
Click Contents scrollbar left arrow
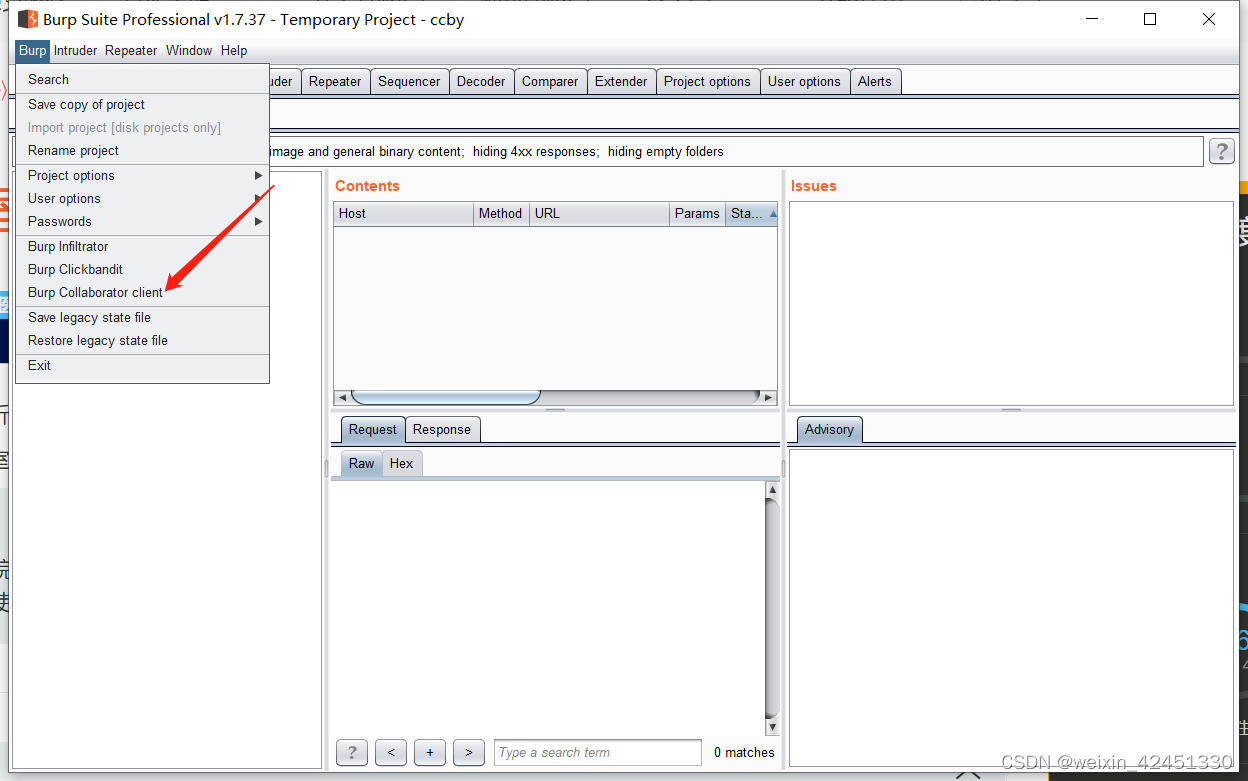point(342,397)
